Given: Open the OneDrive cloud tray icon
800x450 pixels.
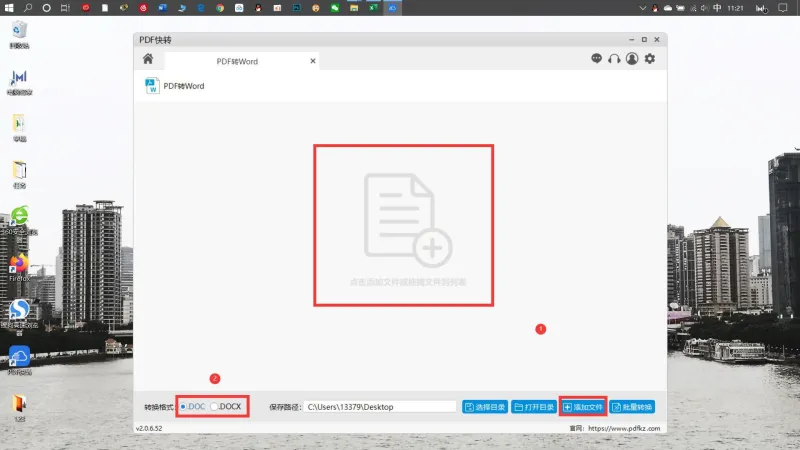Looking at the screenshot, I should (x=668, y=8).
